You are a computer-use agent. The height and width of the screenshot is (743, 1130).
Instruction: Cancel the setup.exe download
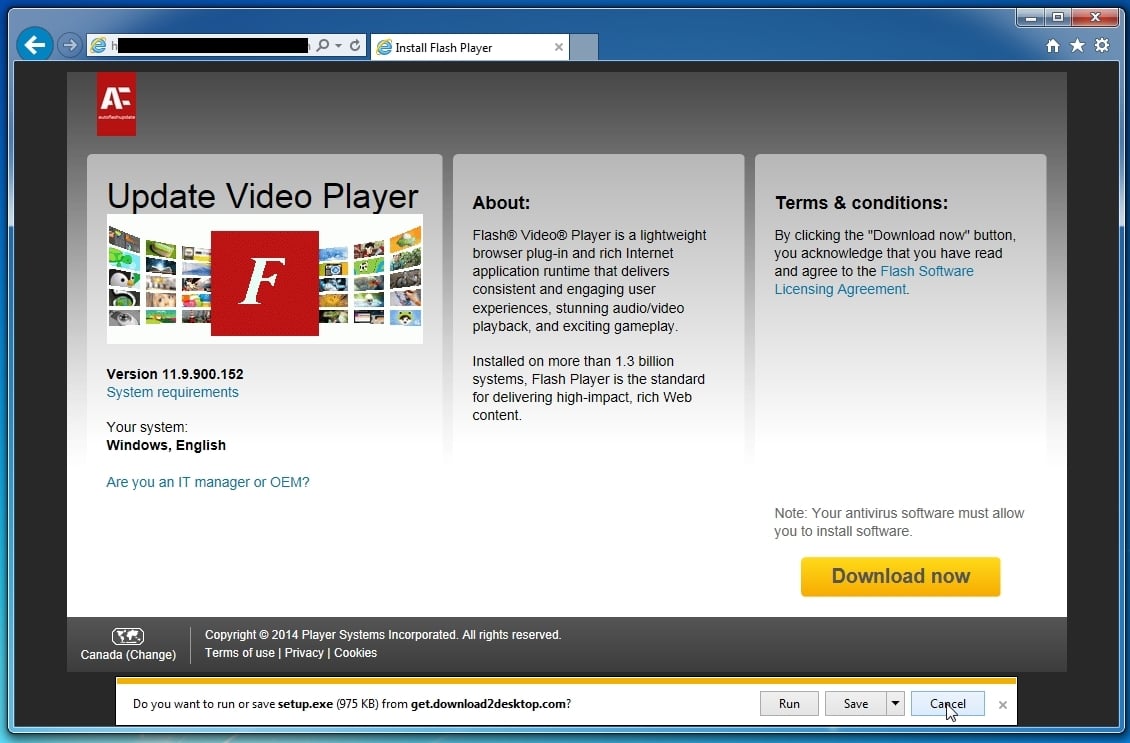[948, 703]
